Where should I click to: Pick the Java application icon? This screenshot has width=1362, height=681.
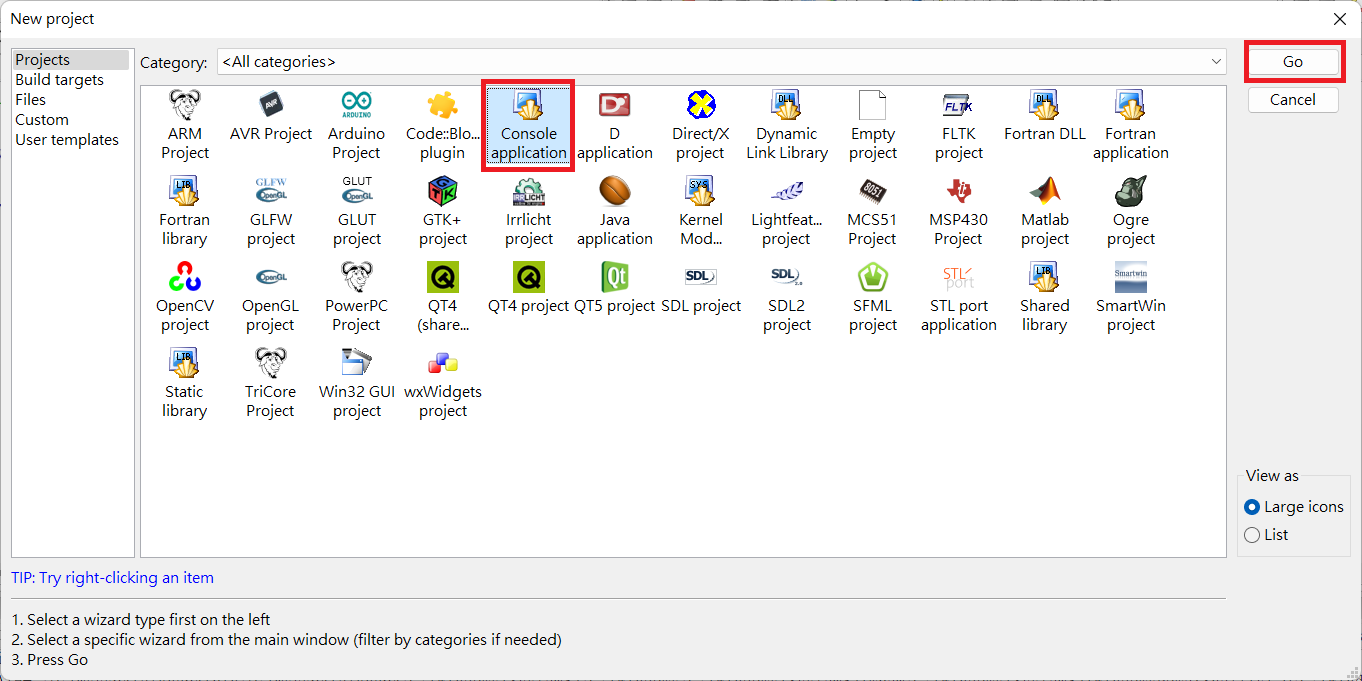click(x=614, y=192)
